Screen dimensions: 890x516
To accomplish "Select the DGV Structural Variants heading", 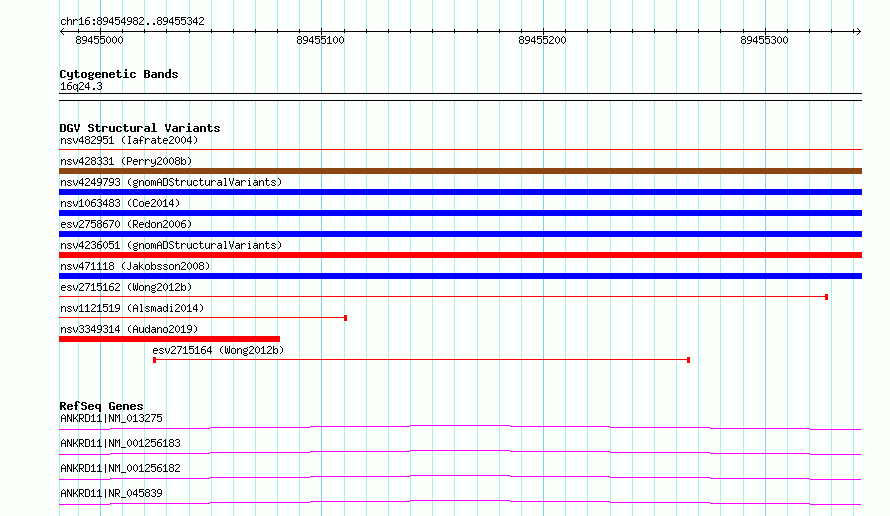I will (x=140, y=128).
